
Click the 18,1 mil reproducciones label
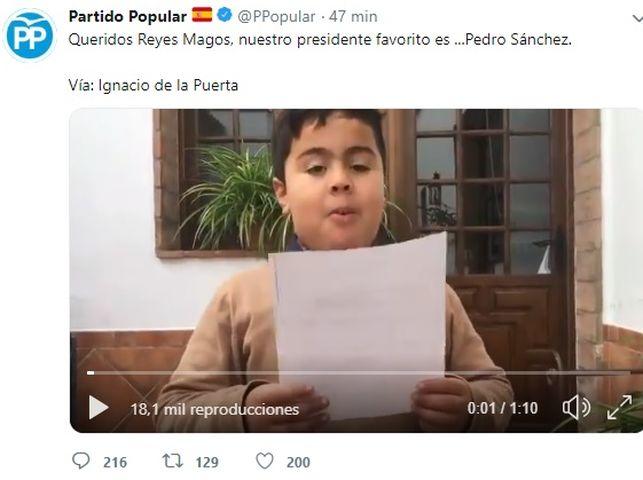click(214, 409)
